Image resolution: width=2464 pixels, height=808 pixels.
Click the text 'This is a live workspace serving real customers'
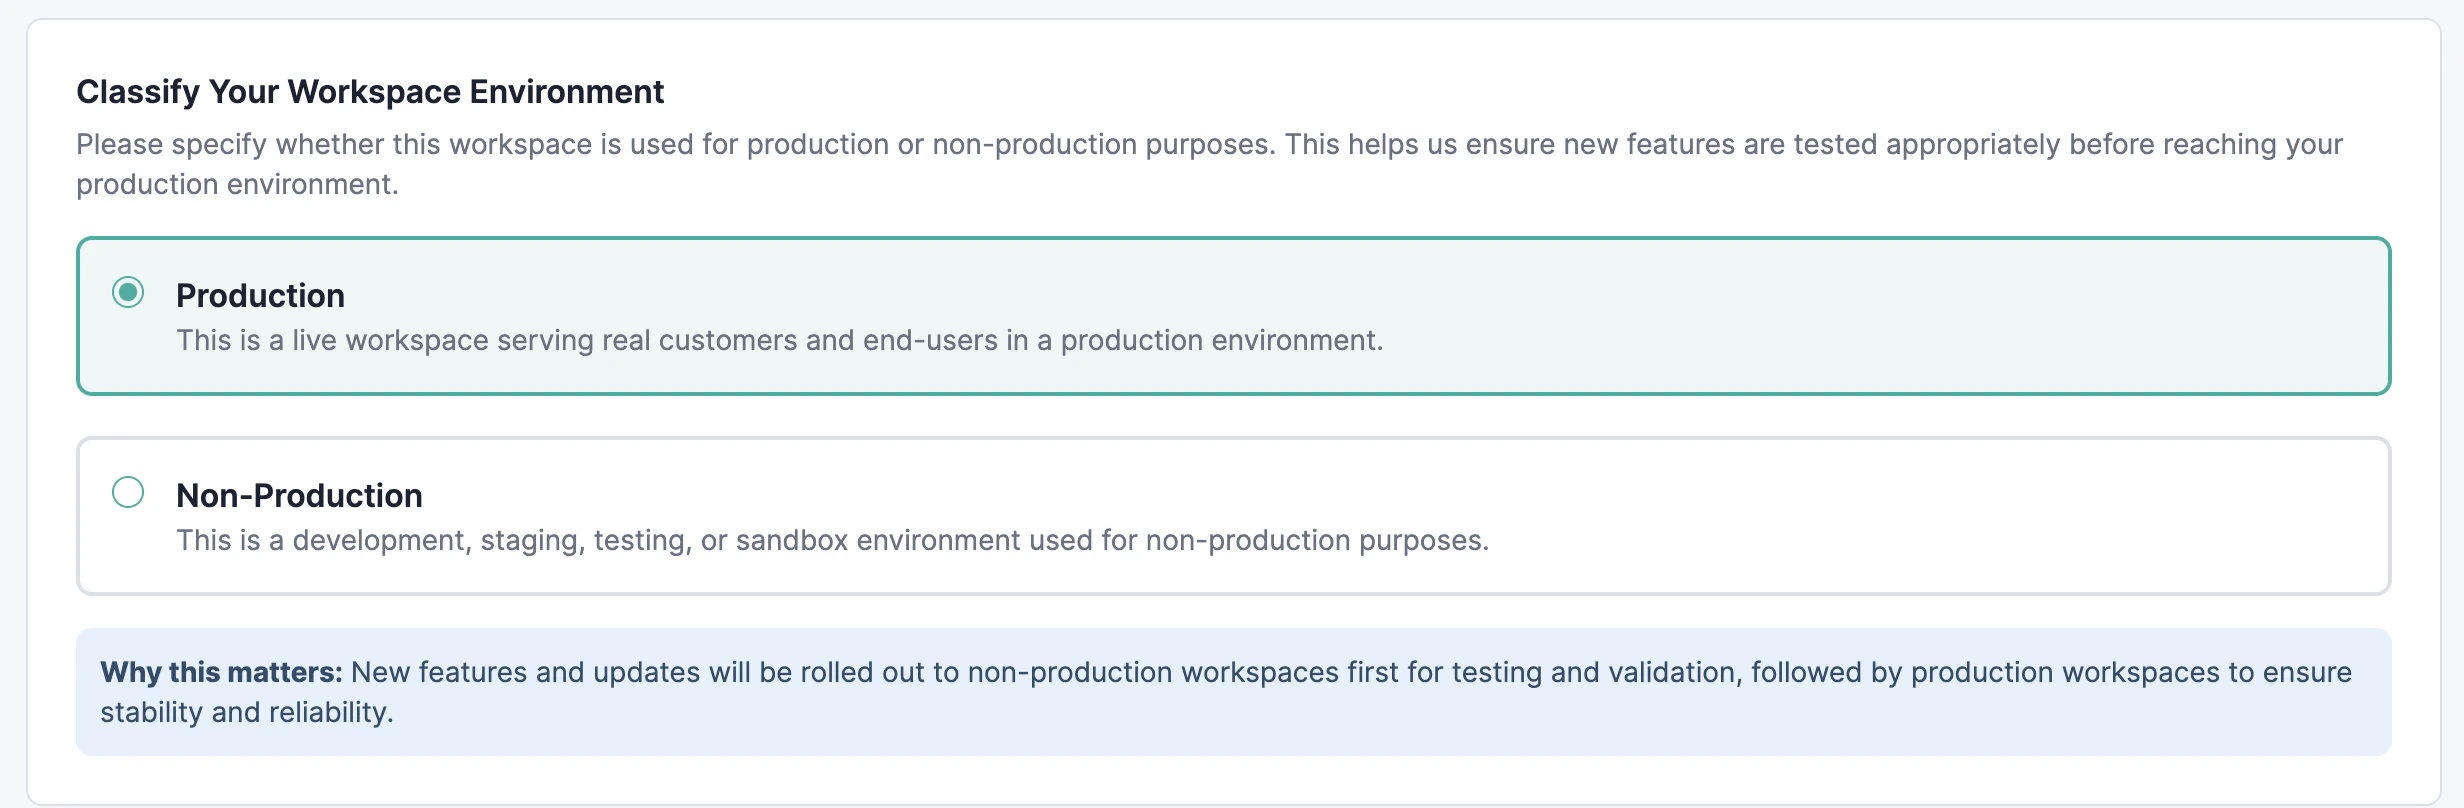point(487,341)
